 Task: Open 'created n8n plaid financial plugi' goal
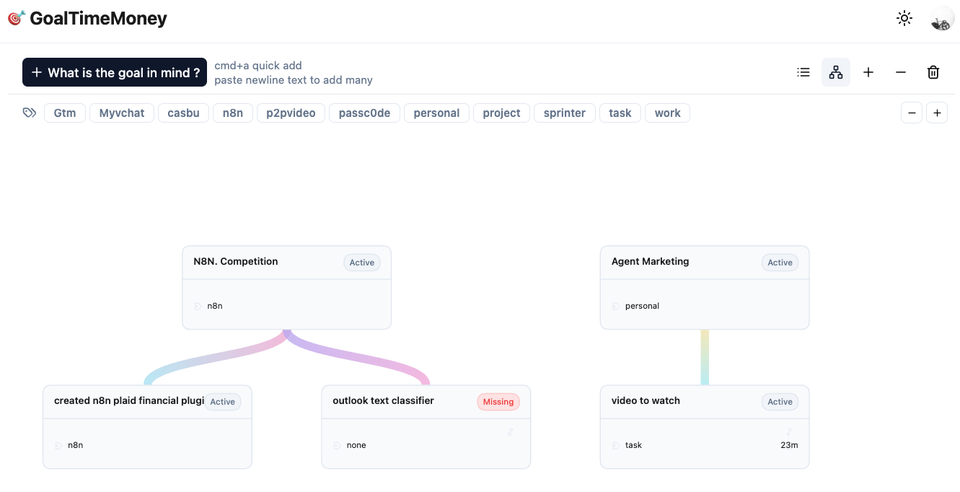(129, 401)
